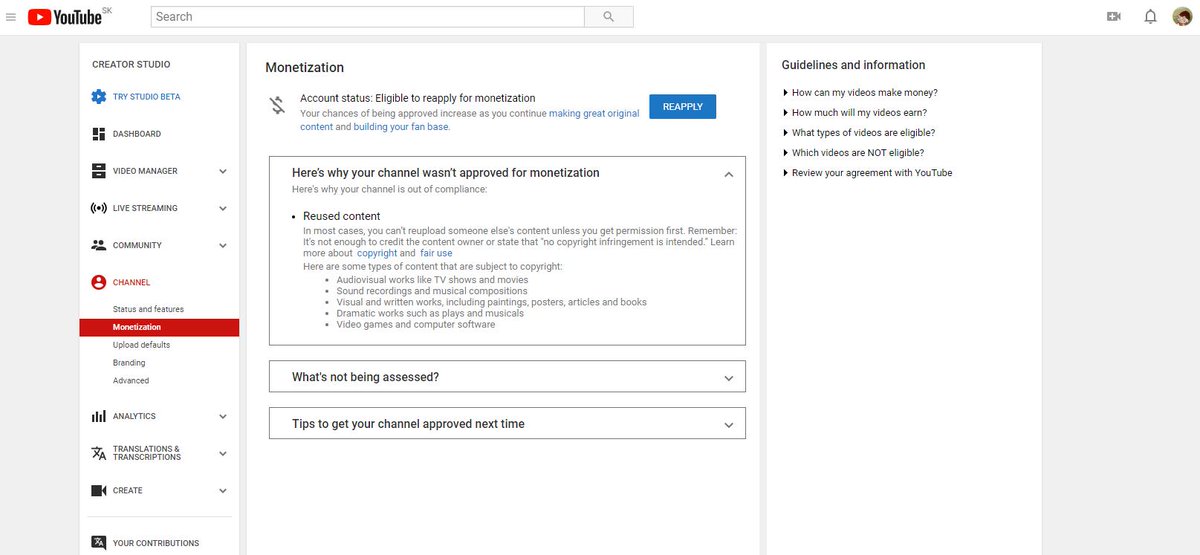Expand 'Which videos are NOT eligible?'
This screenshot has width=1200, height=555.
coord(853,153)
